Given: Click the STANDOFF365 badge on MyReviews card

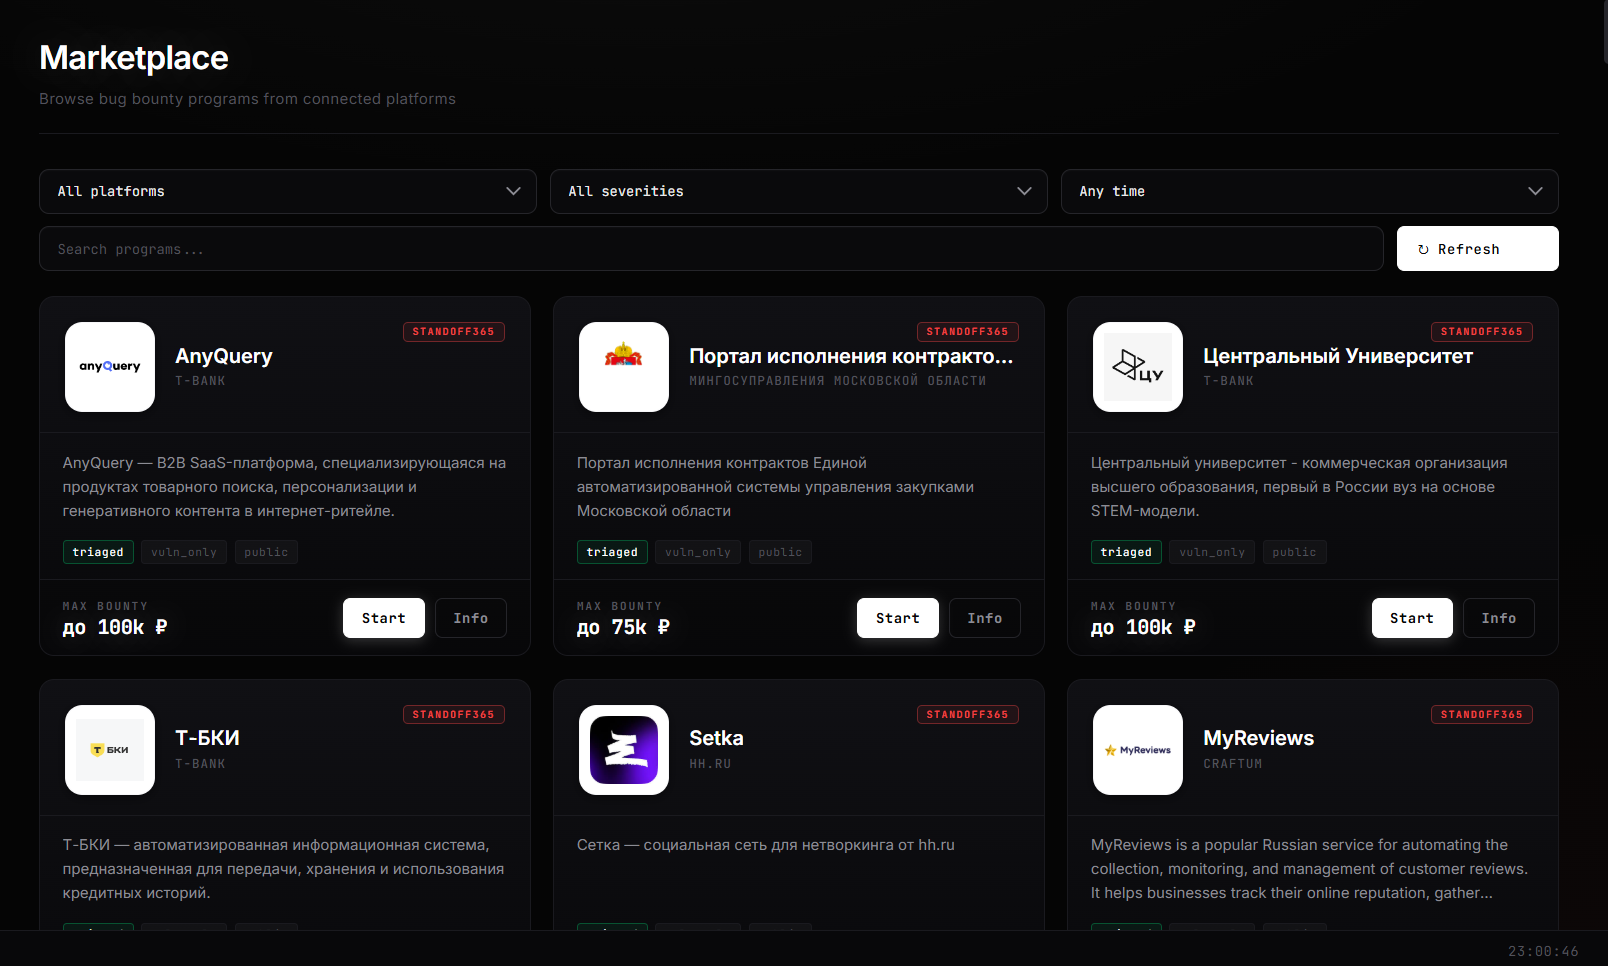Looking at the screenshot, I should click(x=1482, y=715).
